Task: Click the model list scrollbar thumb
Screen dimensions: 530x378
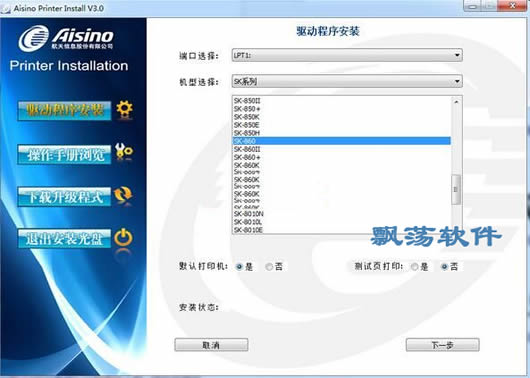Action: pos(456,189)
